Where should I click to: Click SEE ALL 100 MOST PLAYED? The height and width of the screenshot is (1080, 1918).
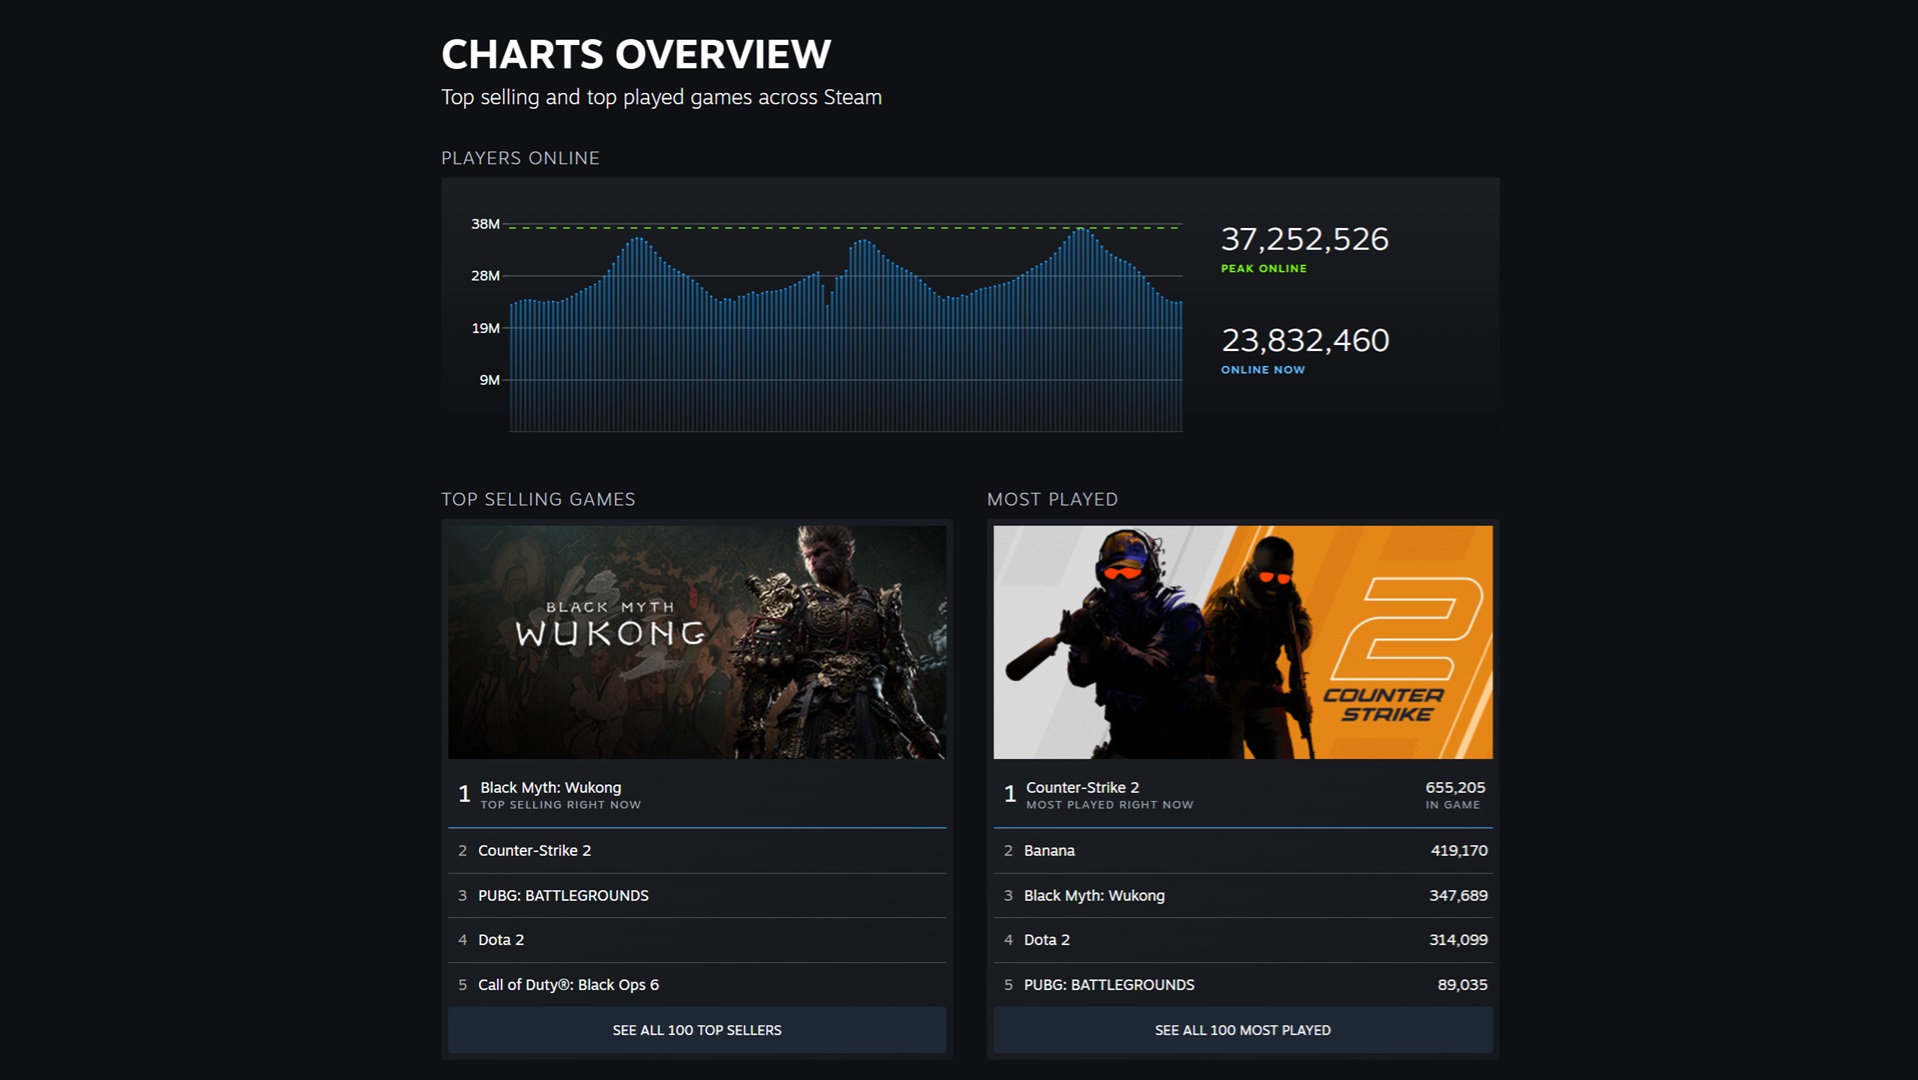click(x=1243, y=1029)
